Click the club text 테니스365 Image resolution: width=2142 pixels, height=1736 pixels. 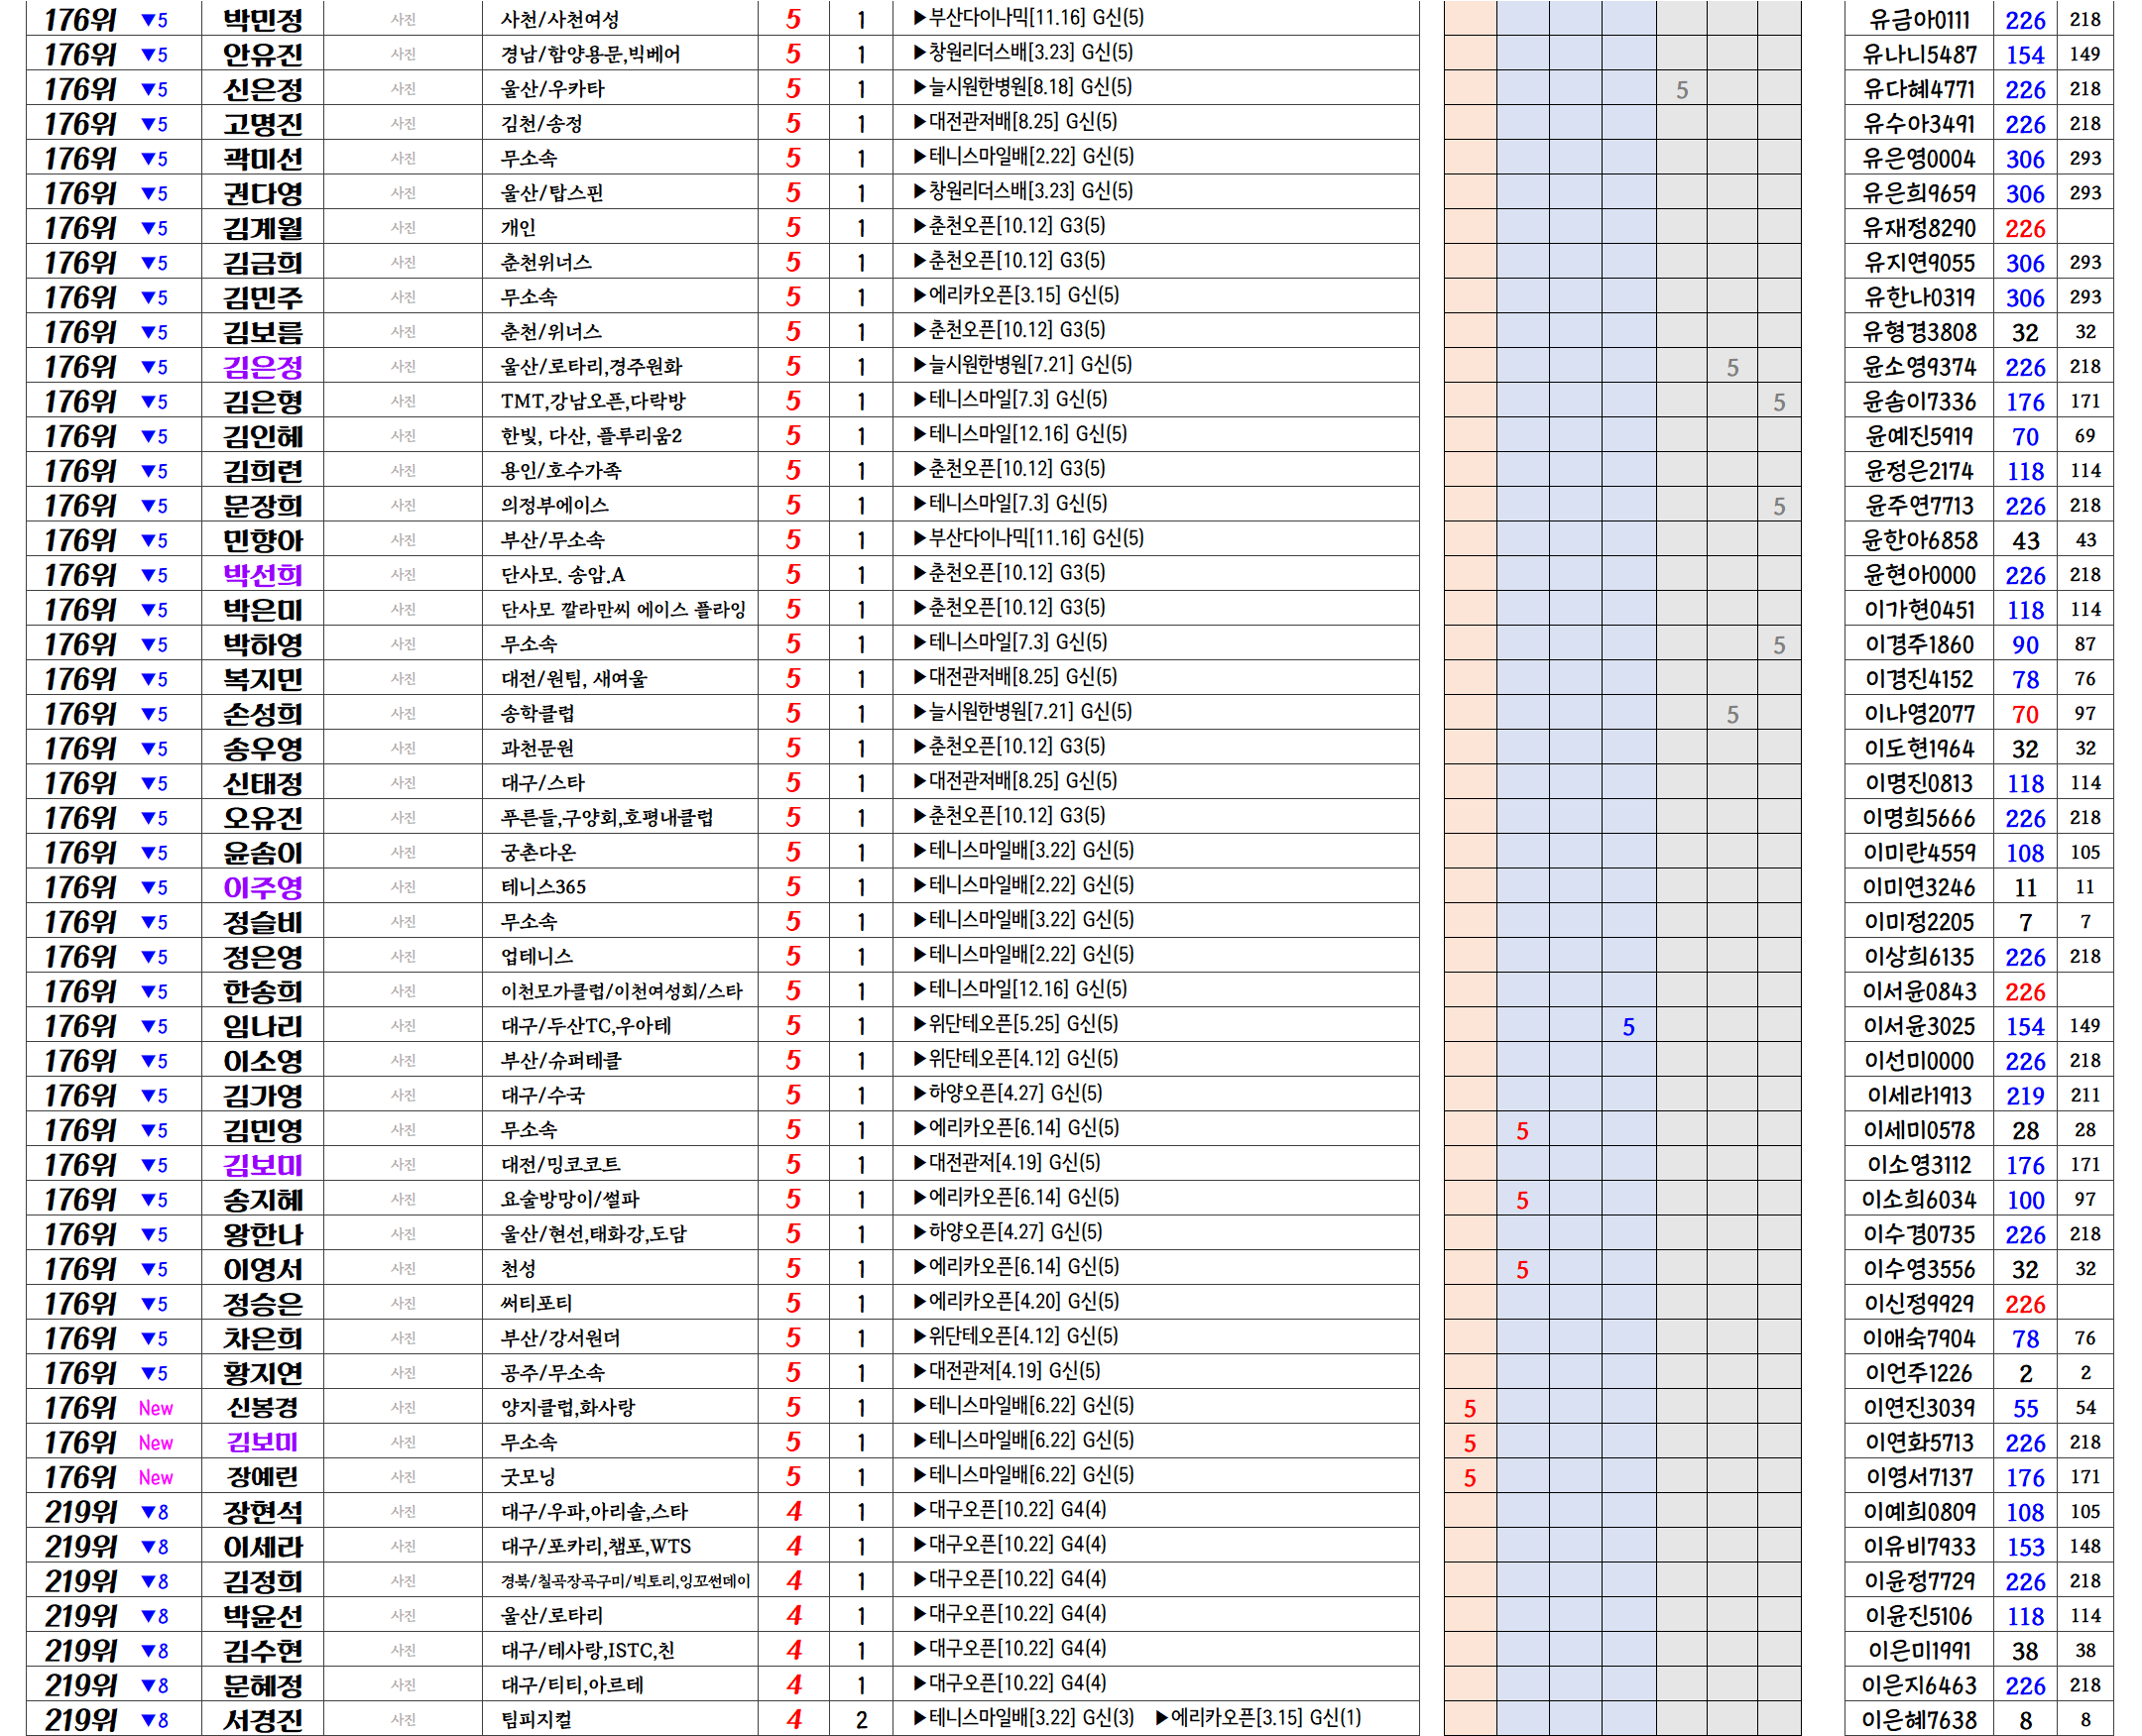[544, 887]
